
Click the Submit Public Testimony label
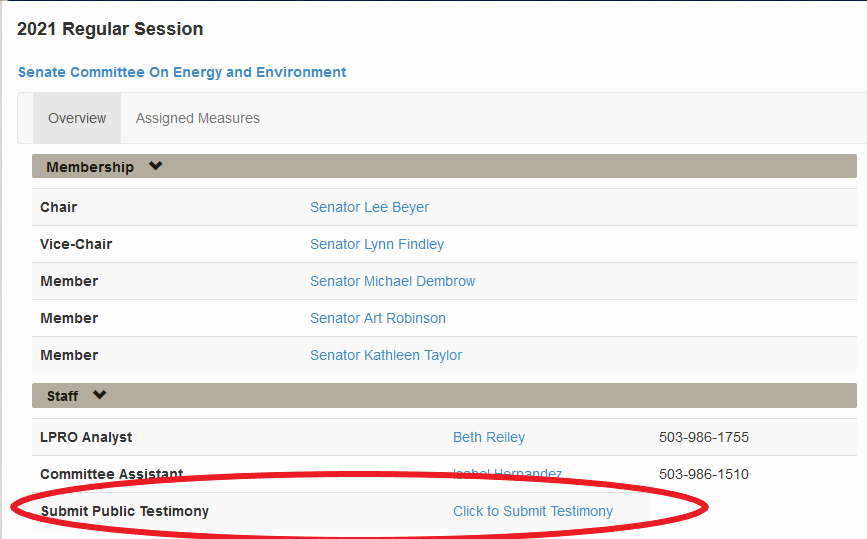(124, 511)
